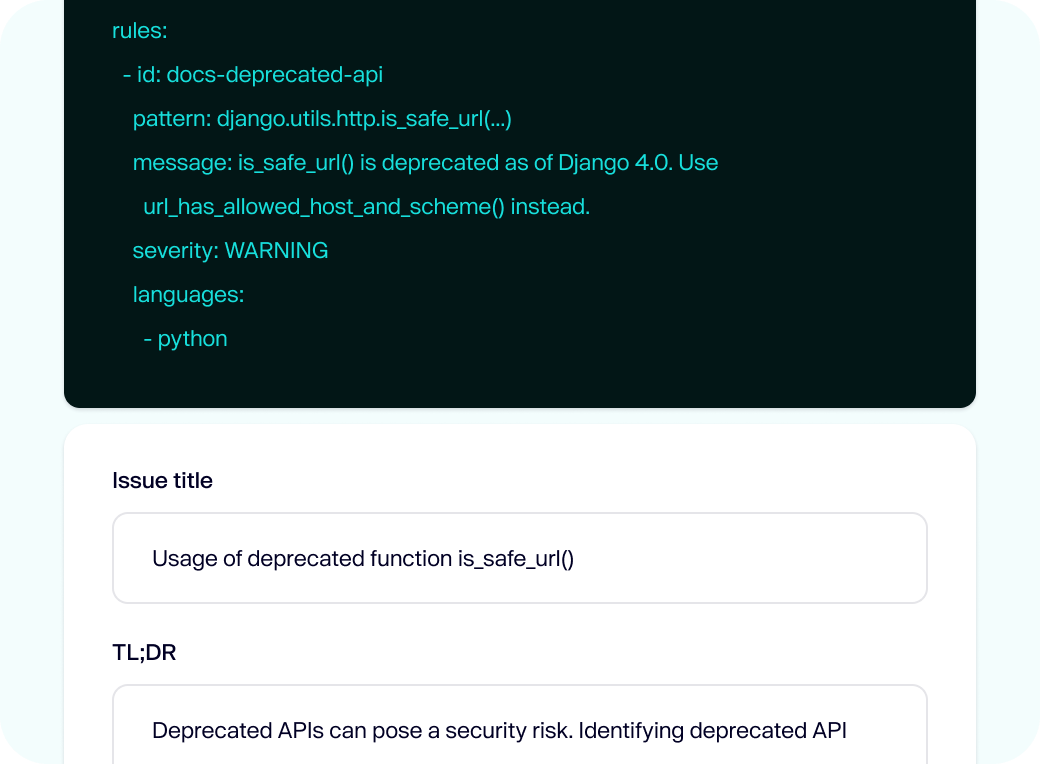This screenshot has width=1040, height=764.
Task: Click the 'Issue title' label
Action: pos(162,481)
